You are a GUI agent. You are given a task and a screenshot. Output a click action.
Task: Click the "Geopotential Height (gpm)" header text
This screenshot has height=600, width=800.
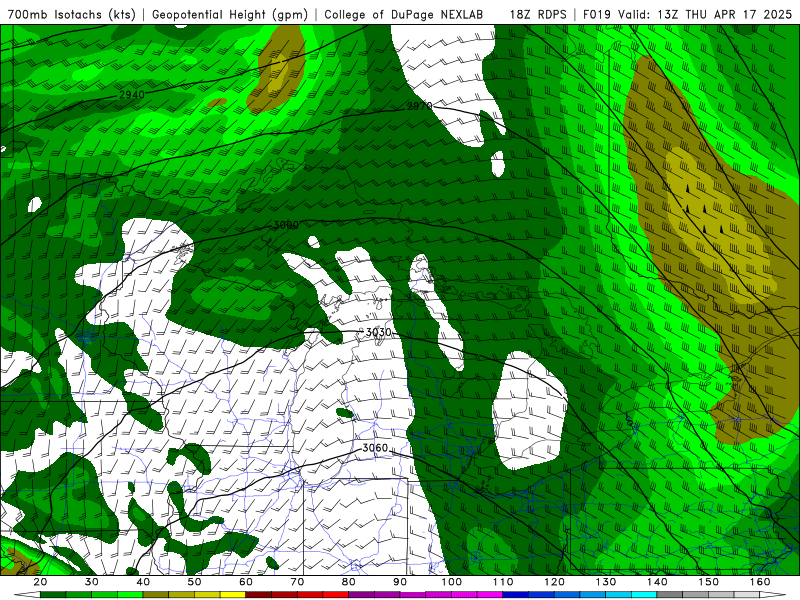pos(230,14)
